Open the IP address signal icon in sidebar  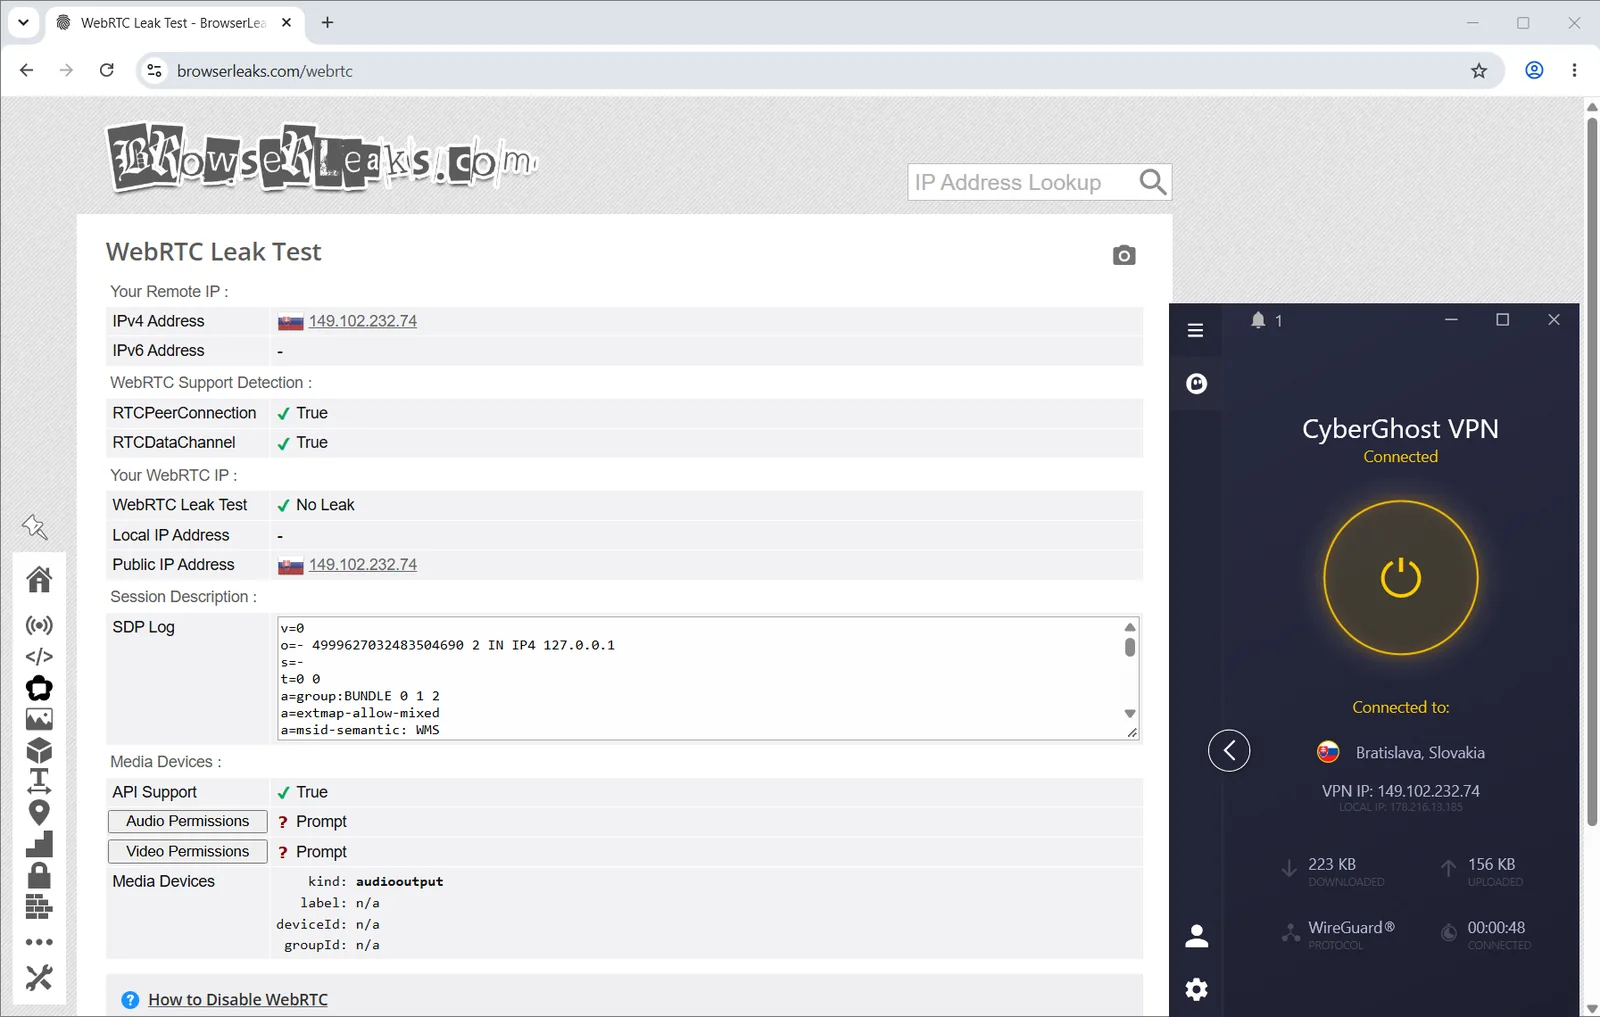(39, 626)
